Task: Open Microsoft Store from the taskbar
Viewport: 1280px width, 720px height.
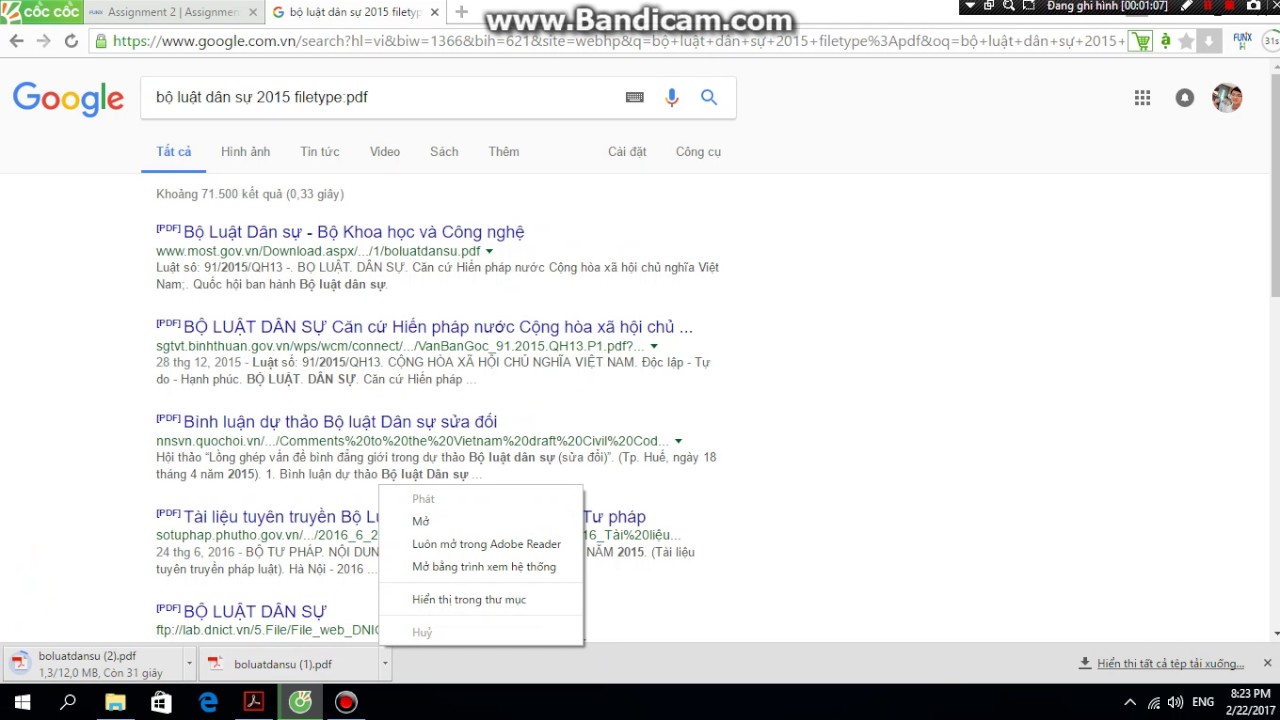Action: tap(161, 702)
